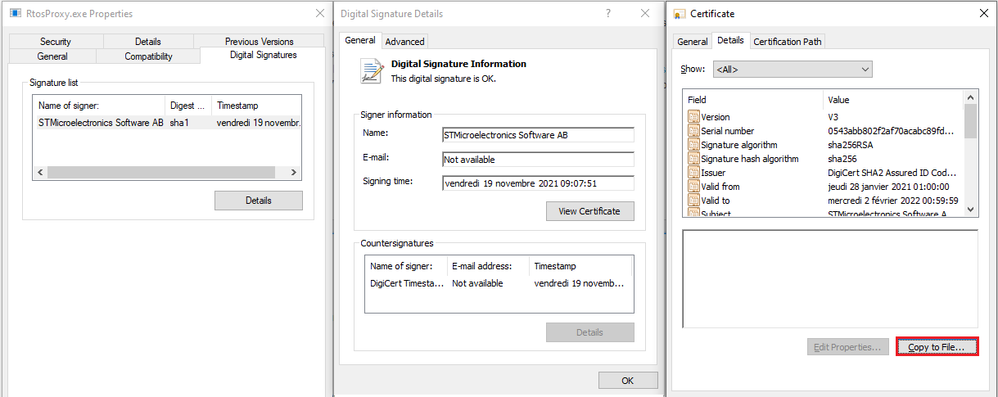Image resolution: width=998 pixels, height=397 pixels.
Task: Click the Edit Properties button
Action: click(x=848, y=347)
